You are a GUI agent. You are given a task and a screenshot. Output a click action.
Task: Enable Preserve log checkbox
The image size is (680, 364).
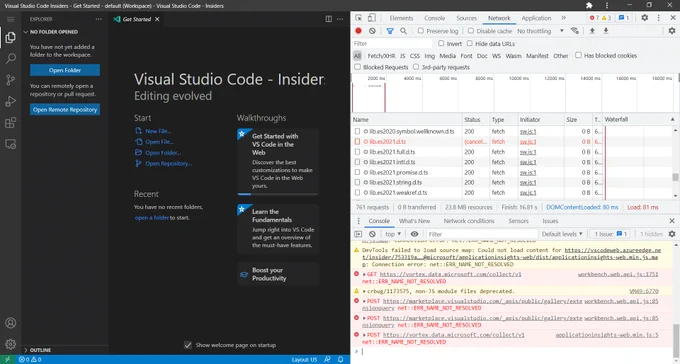[x=421, y=31]
